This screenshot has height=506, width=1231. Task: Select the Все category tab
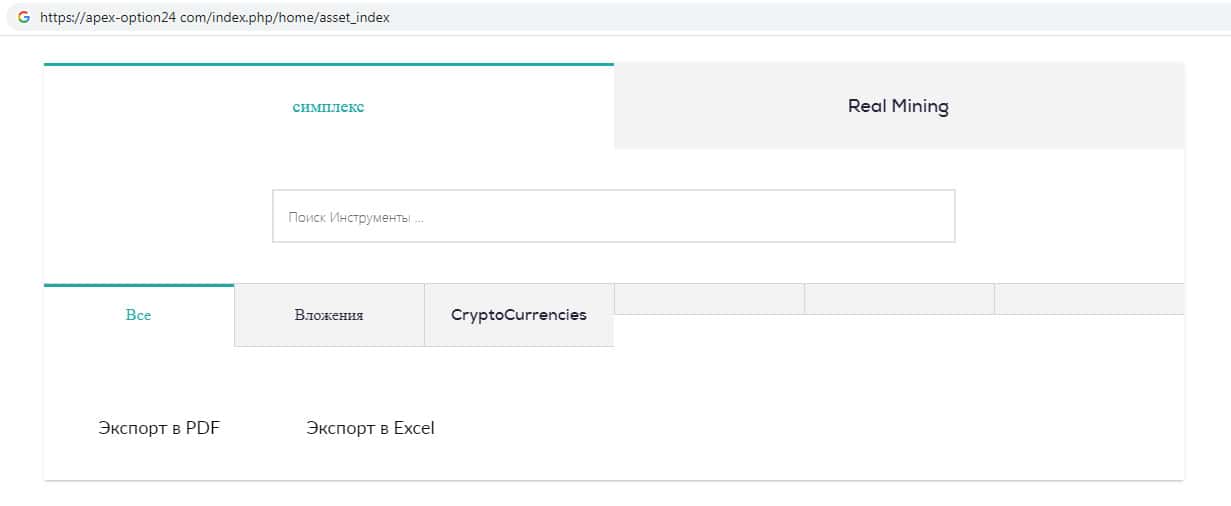(138, 315)
